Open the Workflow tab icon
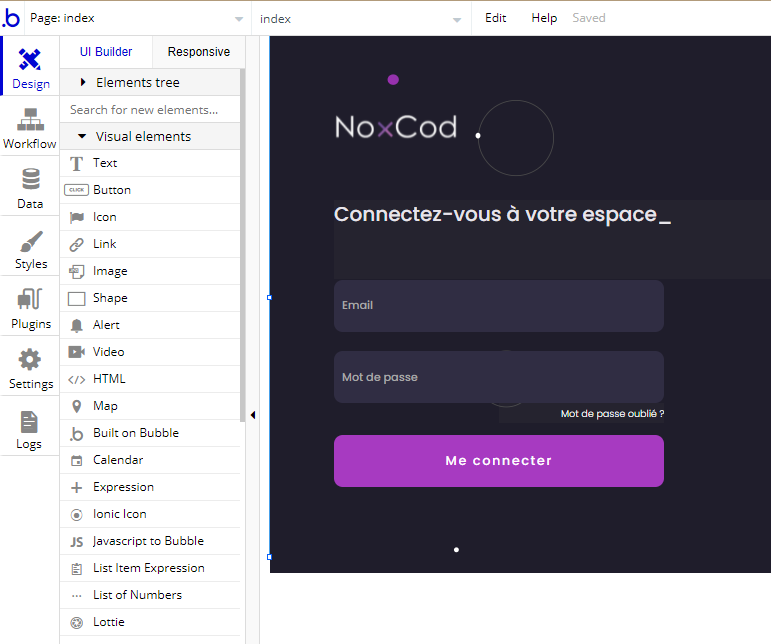The height and width of the screenshot is (644, 771). 30,127
